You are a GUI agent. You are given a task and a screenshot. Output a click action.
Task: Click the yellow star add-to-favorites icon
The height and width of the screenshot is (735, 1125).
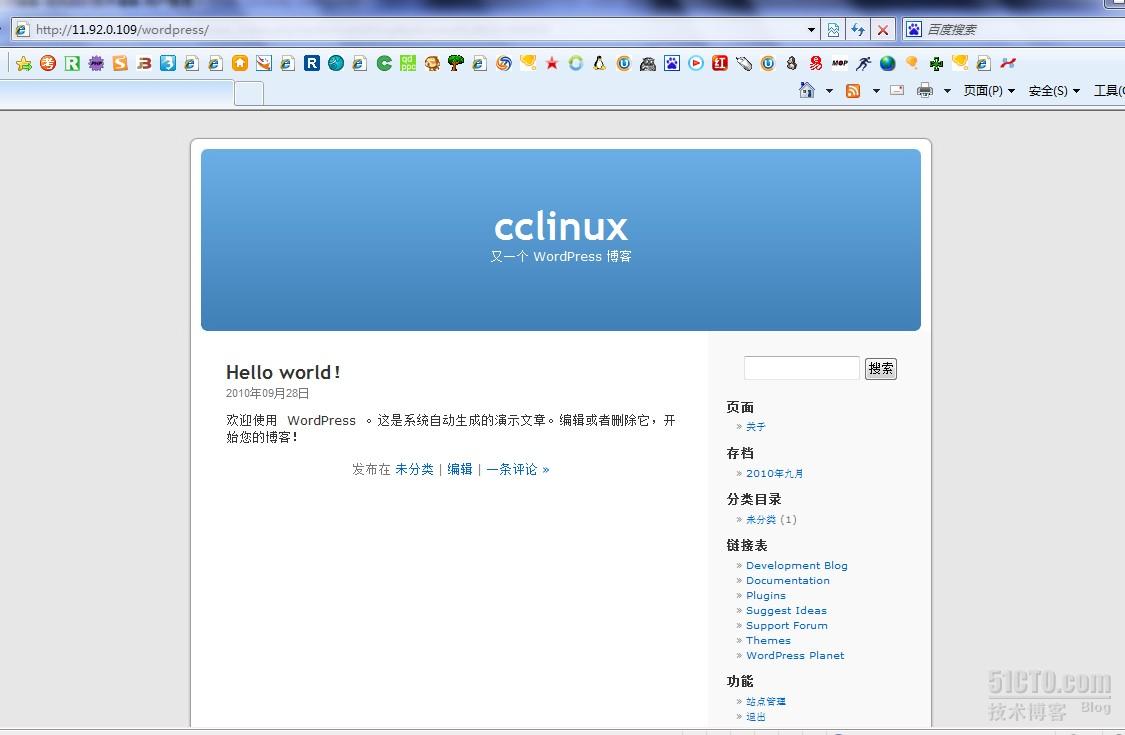coord(24,63)
